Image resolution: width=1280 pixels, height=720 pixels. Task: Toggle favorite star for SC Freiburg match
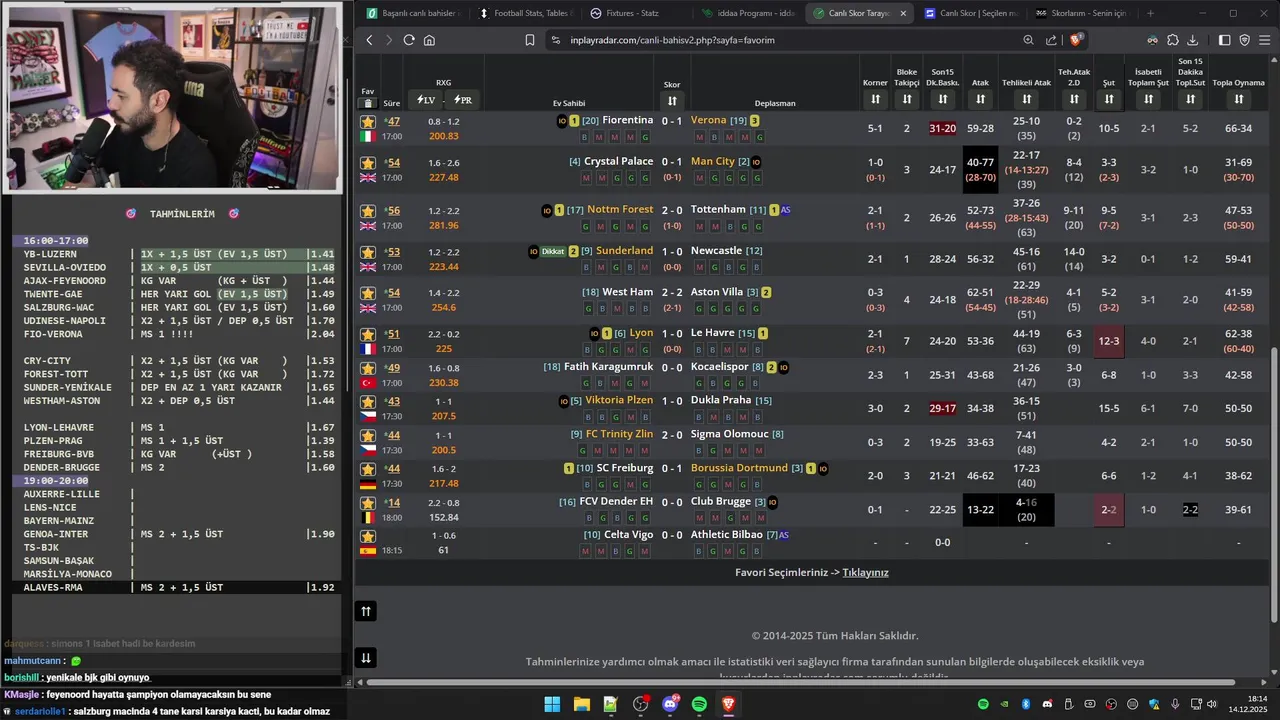coord(368,469)
